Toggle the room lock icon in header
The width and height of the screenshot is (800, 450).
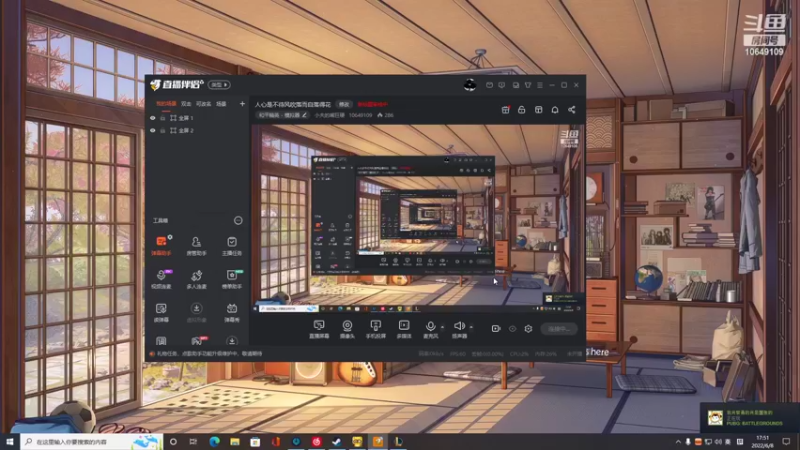click(x=521, y=110)
